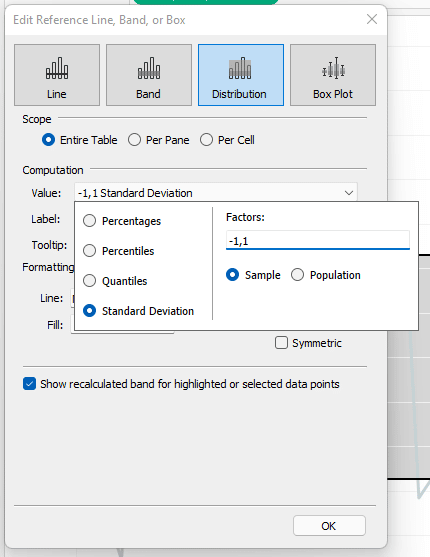Confirm with the OK button
Viewport: 430px width, 557px height.
(x=329, y=526)
